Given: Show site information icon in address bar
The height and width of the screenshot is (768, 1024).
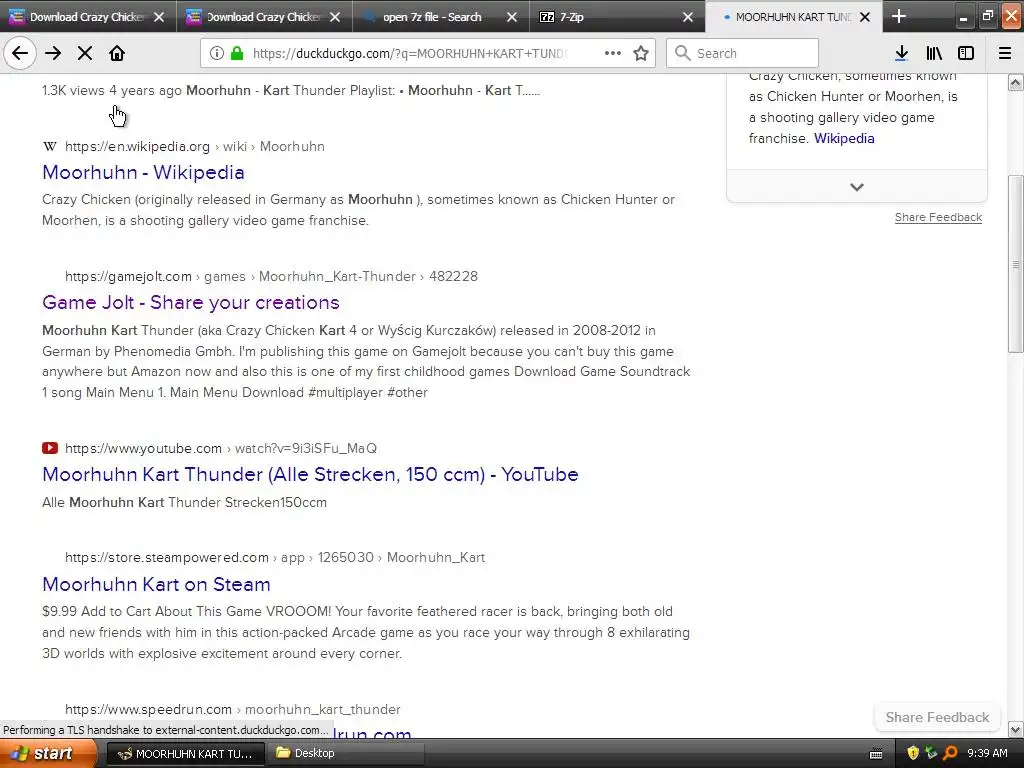Looking at the screenshot, I should [x=217, y=53].
